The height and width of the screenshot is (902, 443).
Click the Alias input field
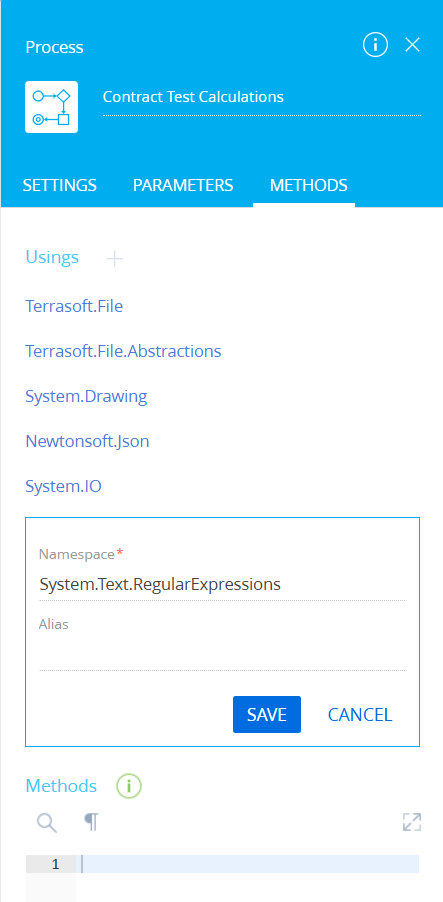223,655
